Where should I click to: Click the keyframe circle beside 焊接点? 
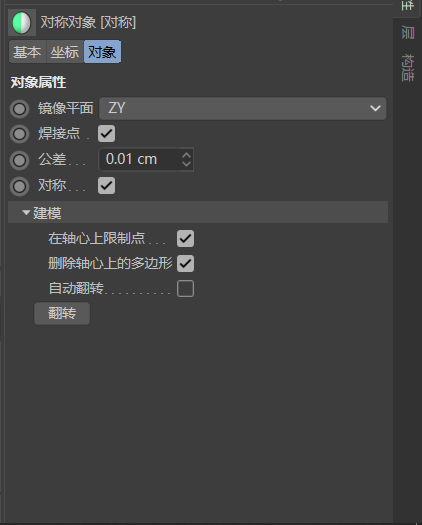(x=19, y=134)
